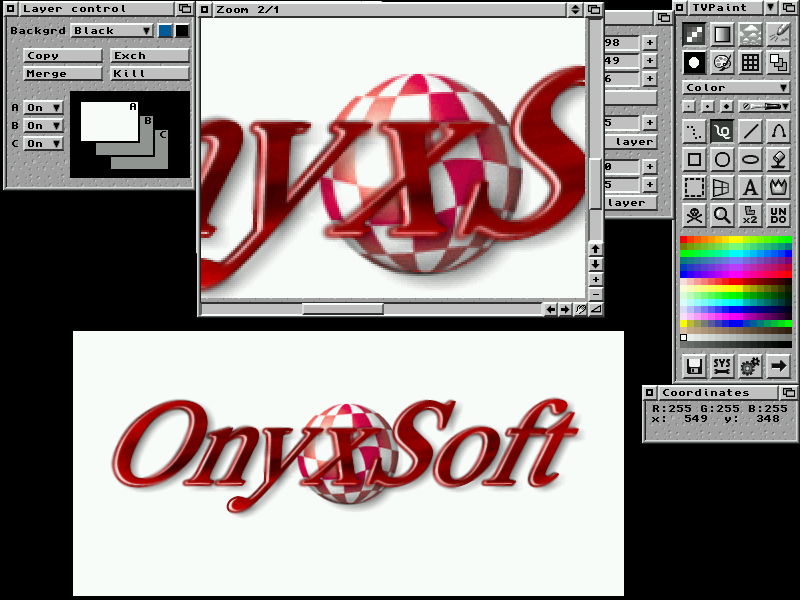Viewport: 800px width, 600px height.
Task: Select layer A thumbnail in layer preview
Action: pos(109,121)
